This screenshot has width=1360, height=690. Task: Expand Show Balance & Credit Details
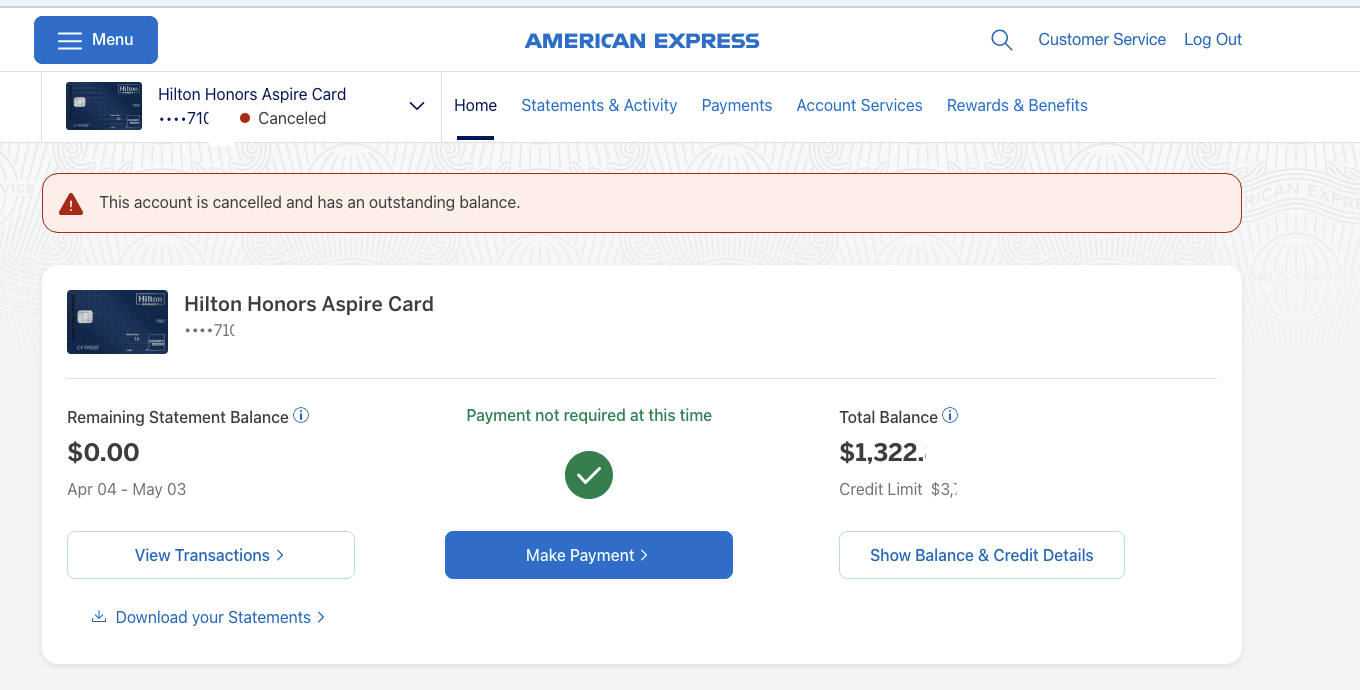pyautogui.click(x=982, y=555)
